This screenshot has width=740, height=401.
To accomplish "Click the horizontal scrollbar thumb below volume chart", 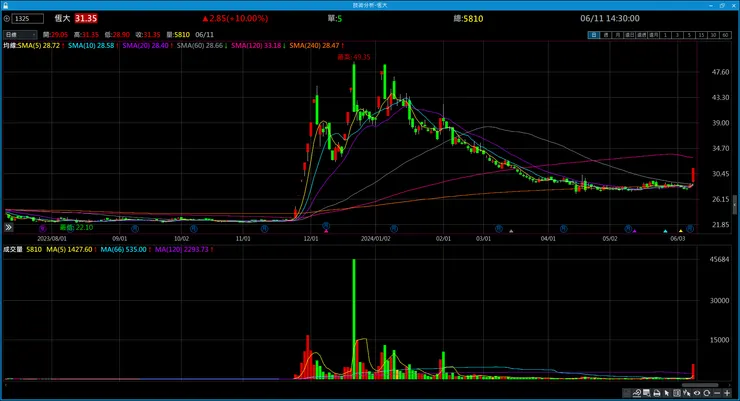I will click(x=700, y=385).
